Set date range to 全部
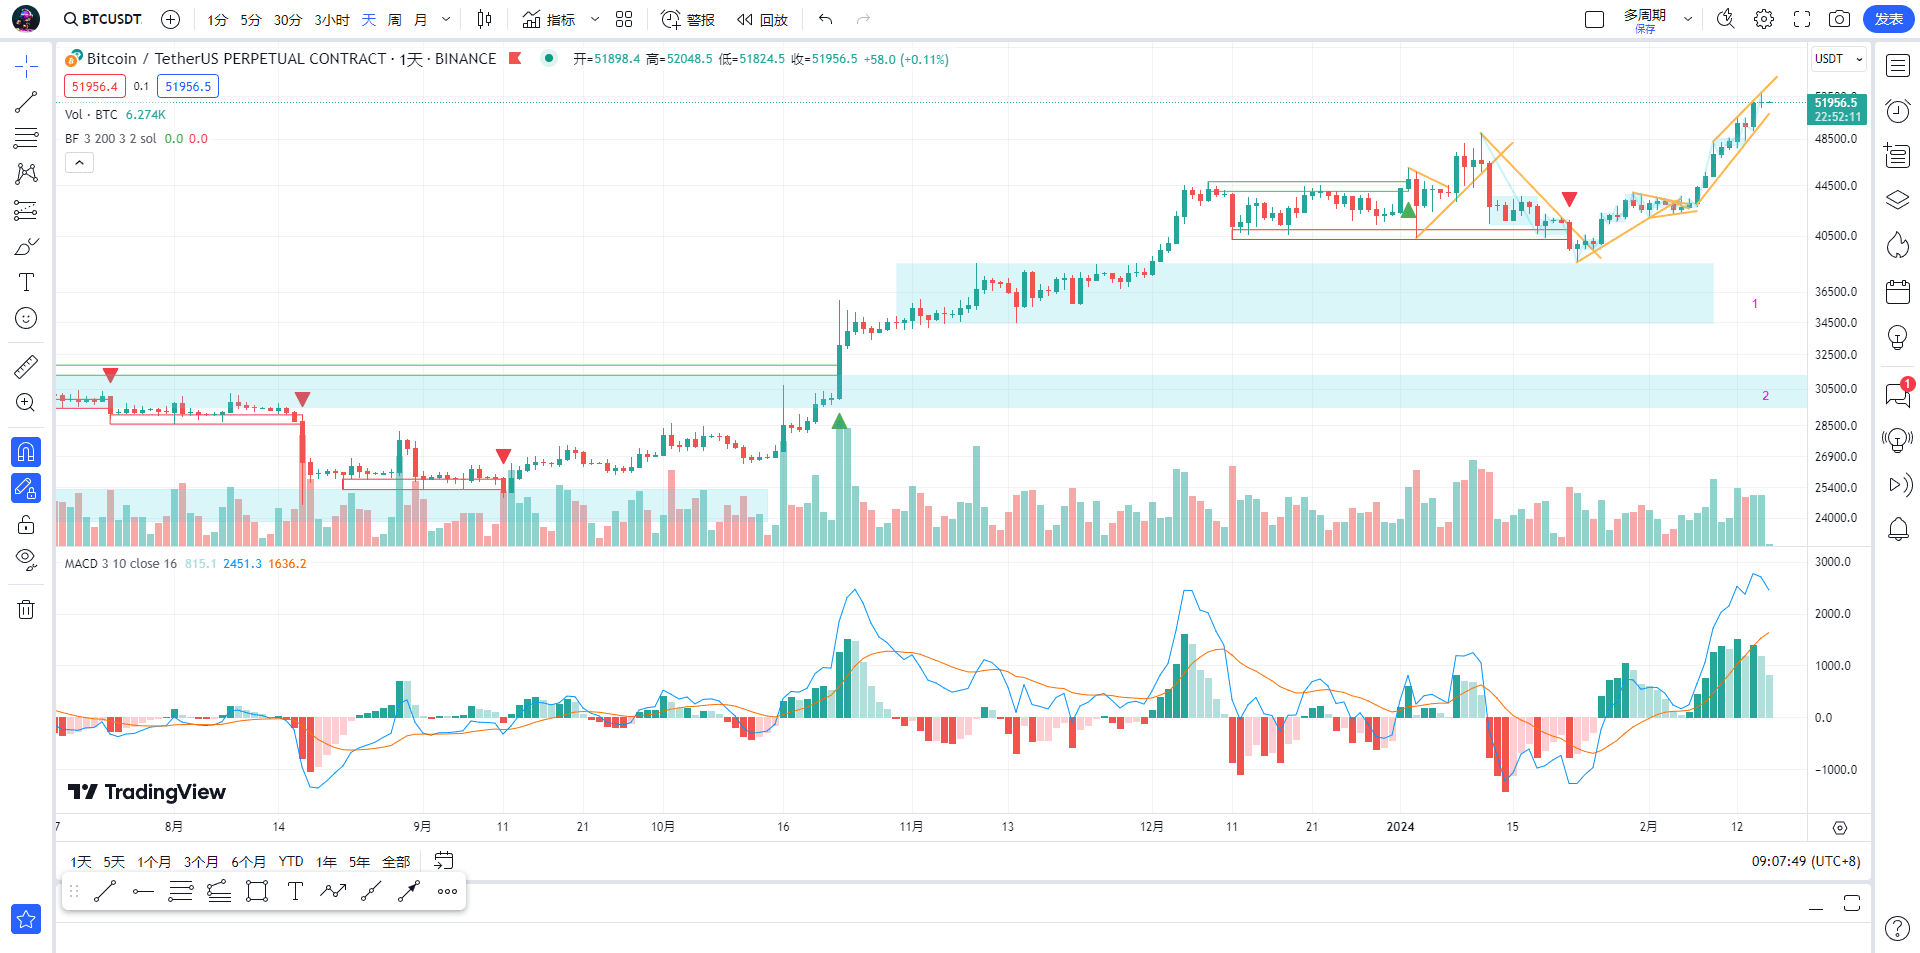Screen dimensions: 1920x953 (396, 861)
